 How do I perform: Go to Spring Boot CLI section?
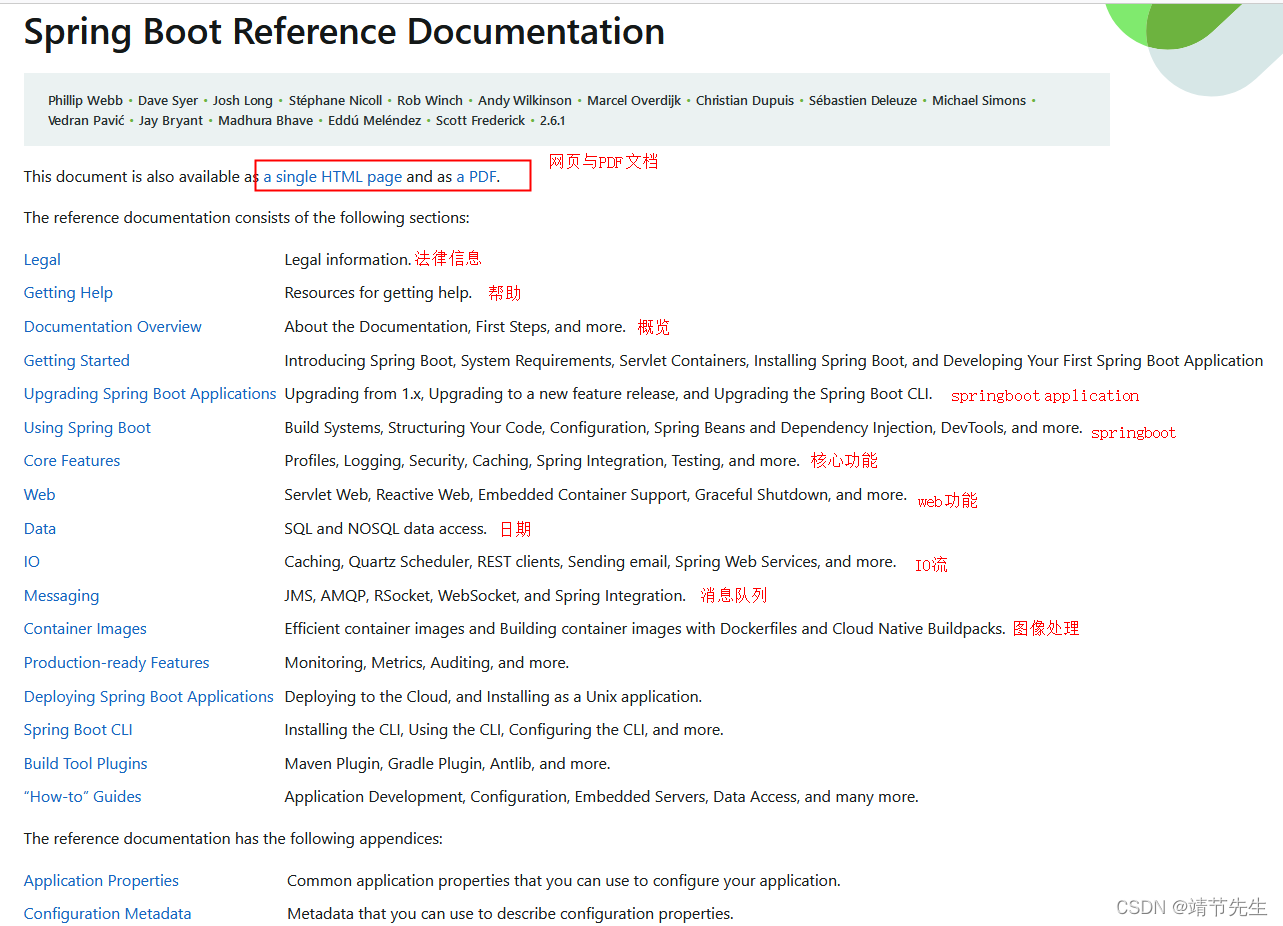click(x=78, y=730)
